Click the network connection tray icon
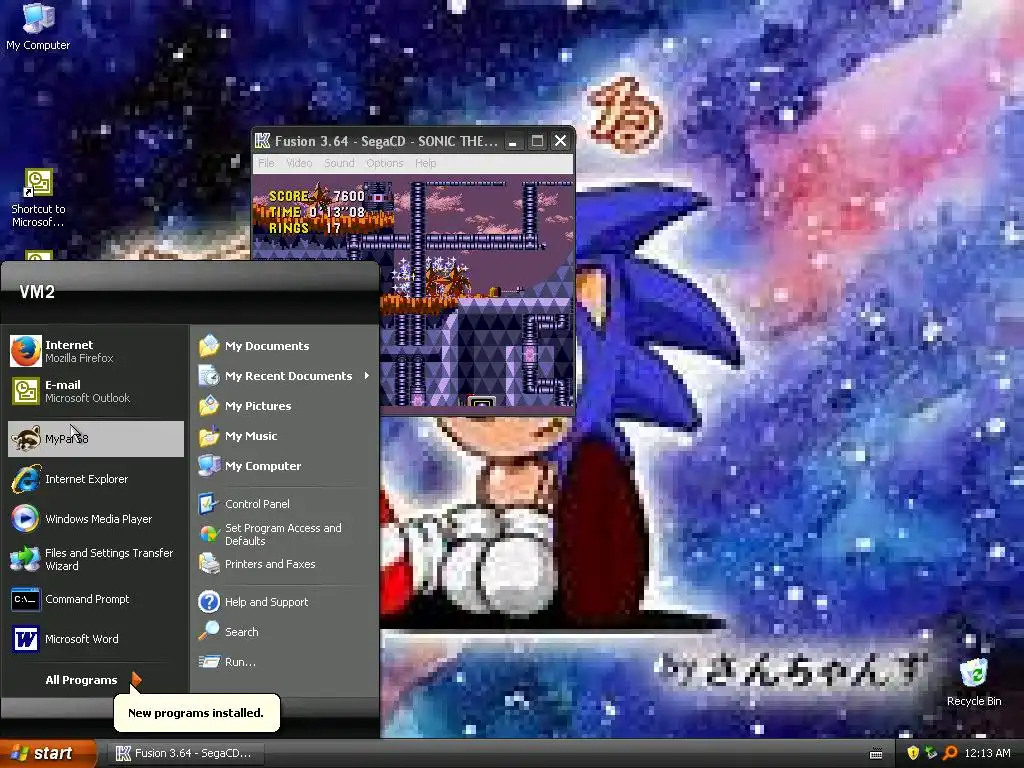1024x768 pixels. (931, 753)
